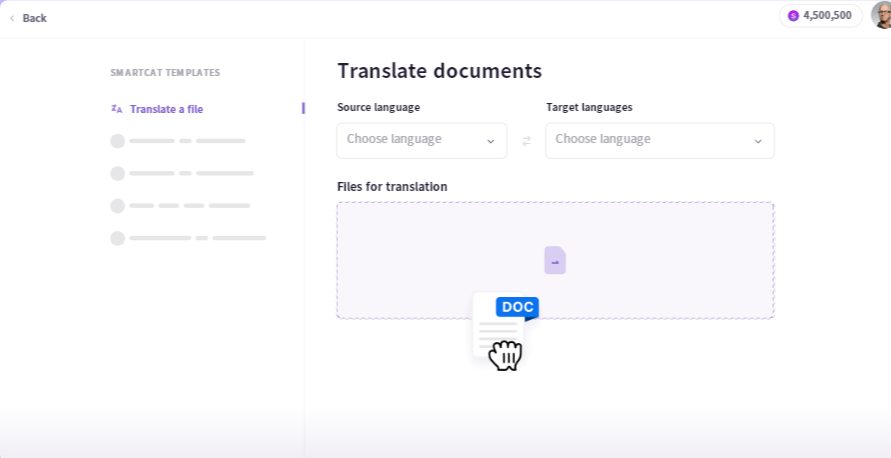Open the user profile avatar
This screenshot has width=891, height=458.
tap(881, 15)
